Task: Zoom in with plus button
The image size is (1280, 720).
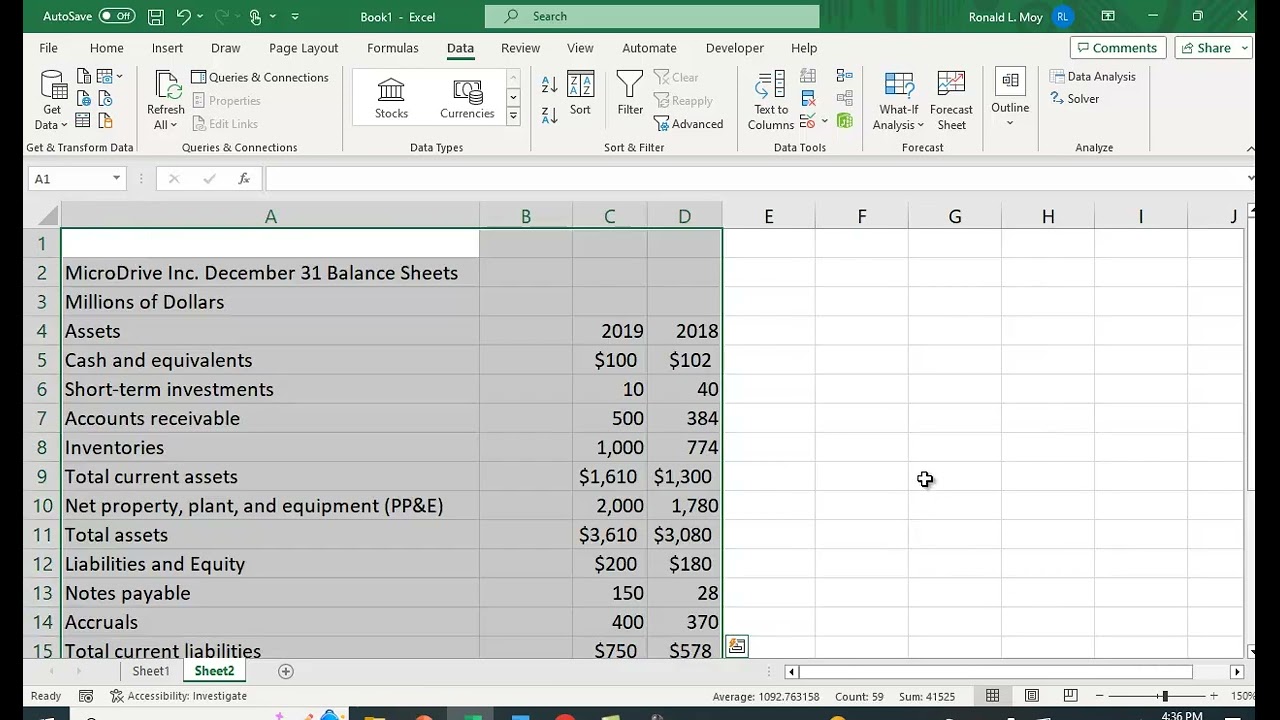Action: coord(1213,696)
